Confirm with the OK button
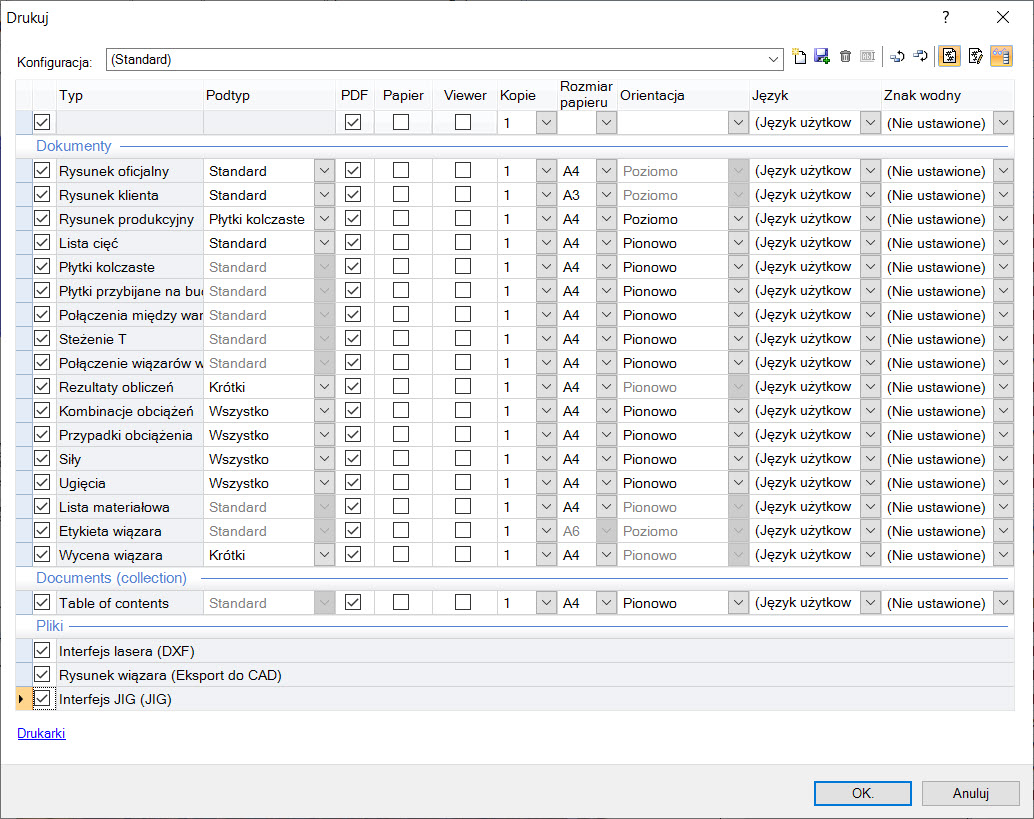 click(x=863, y=793)
